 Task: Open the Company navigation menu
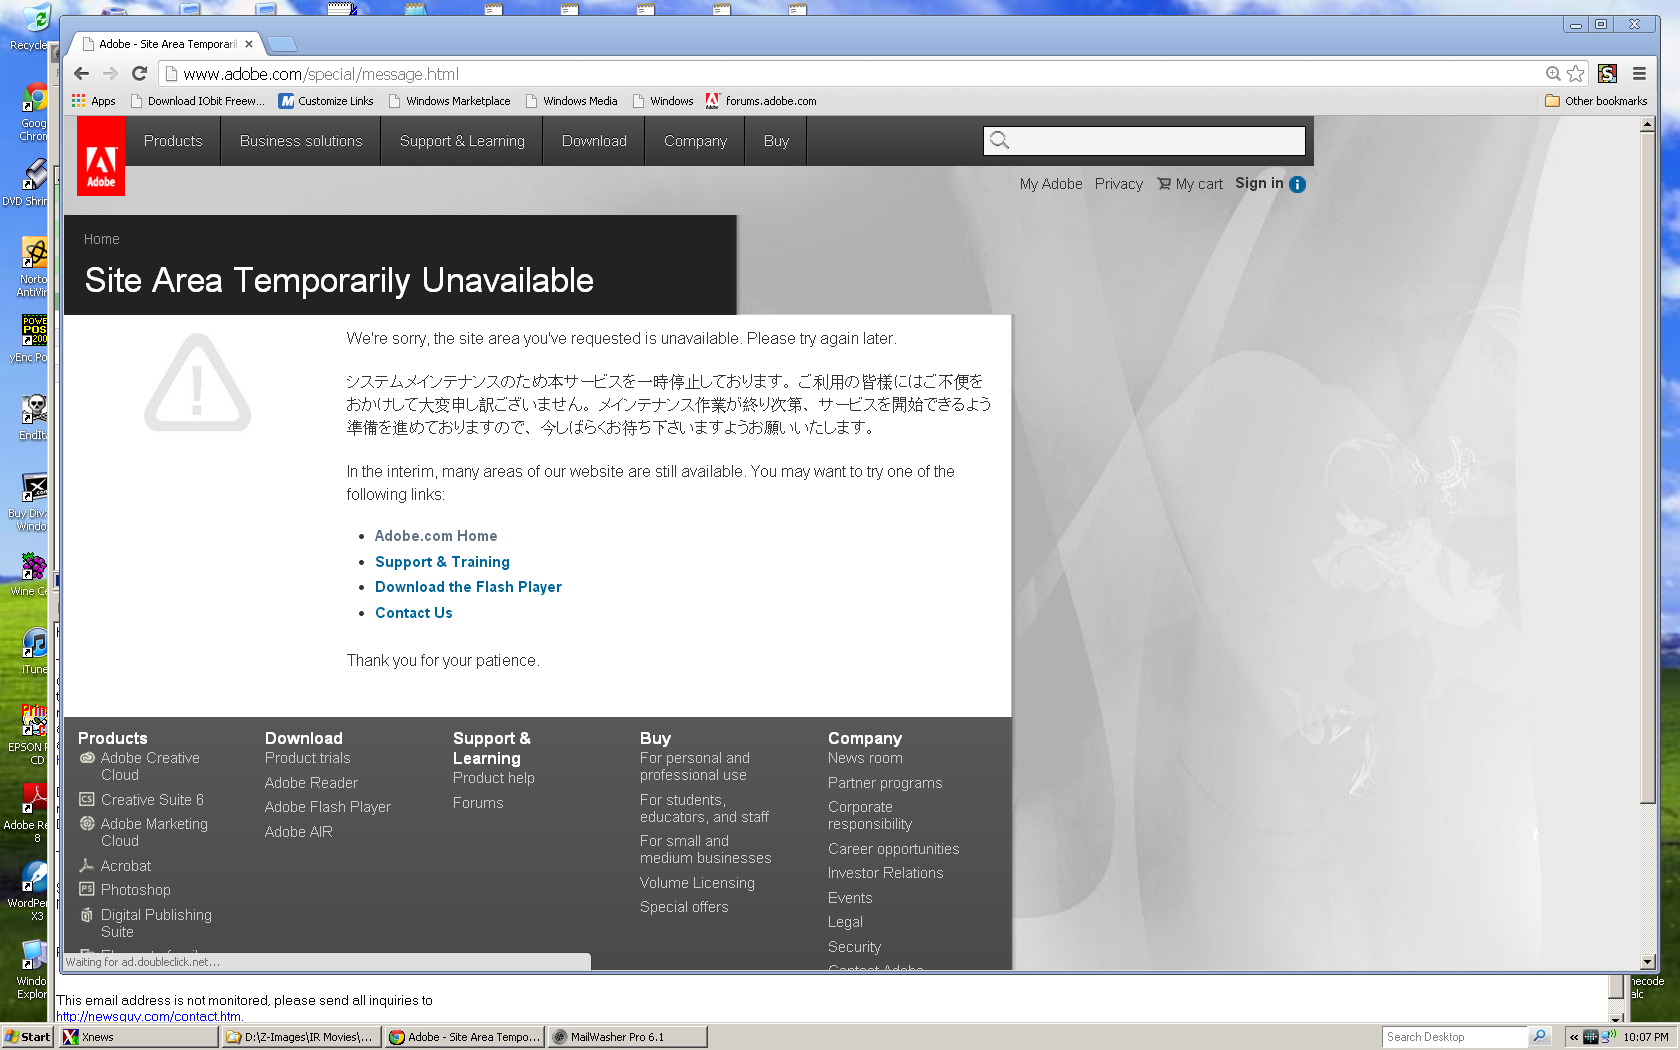click(x=695, y=141)
